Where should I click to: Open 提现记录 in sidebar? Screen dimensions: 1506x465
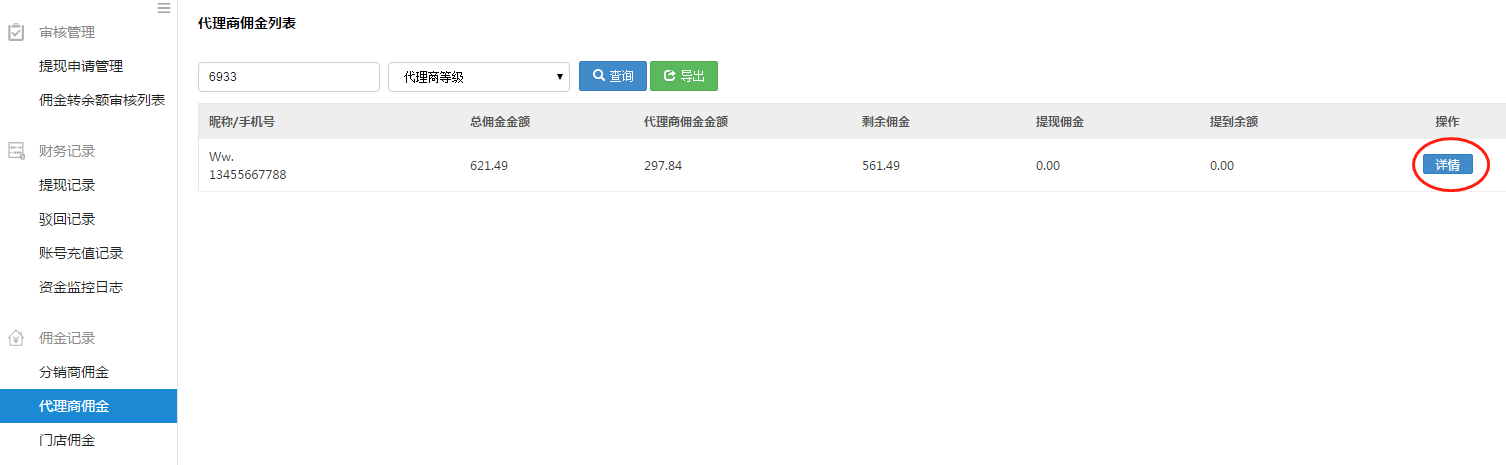click(67, 185)
